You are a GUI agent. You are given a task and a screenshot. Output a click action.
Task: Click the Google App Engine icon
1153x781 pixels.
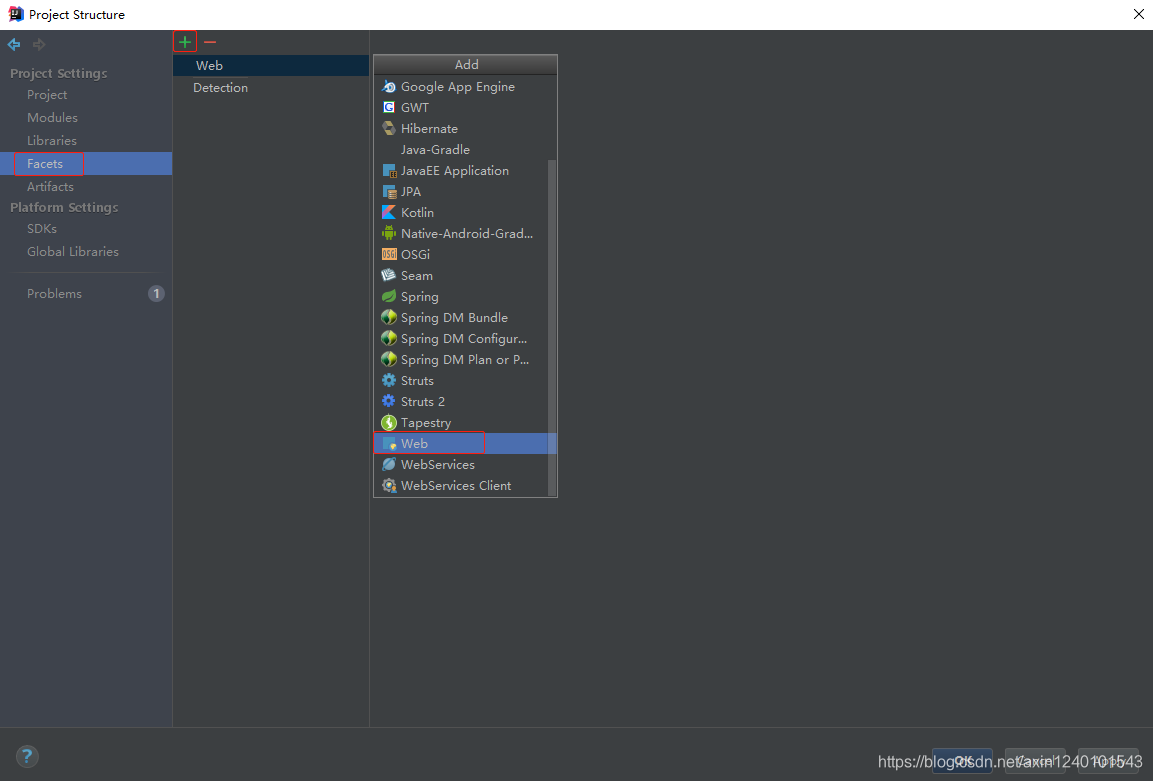tap(389, 87)
